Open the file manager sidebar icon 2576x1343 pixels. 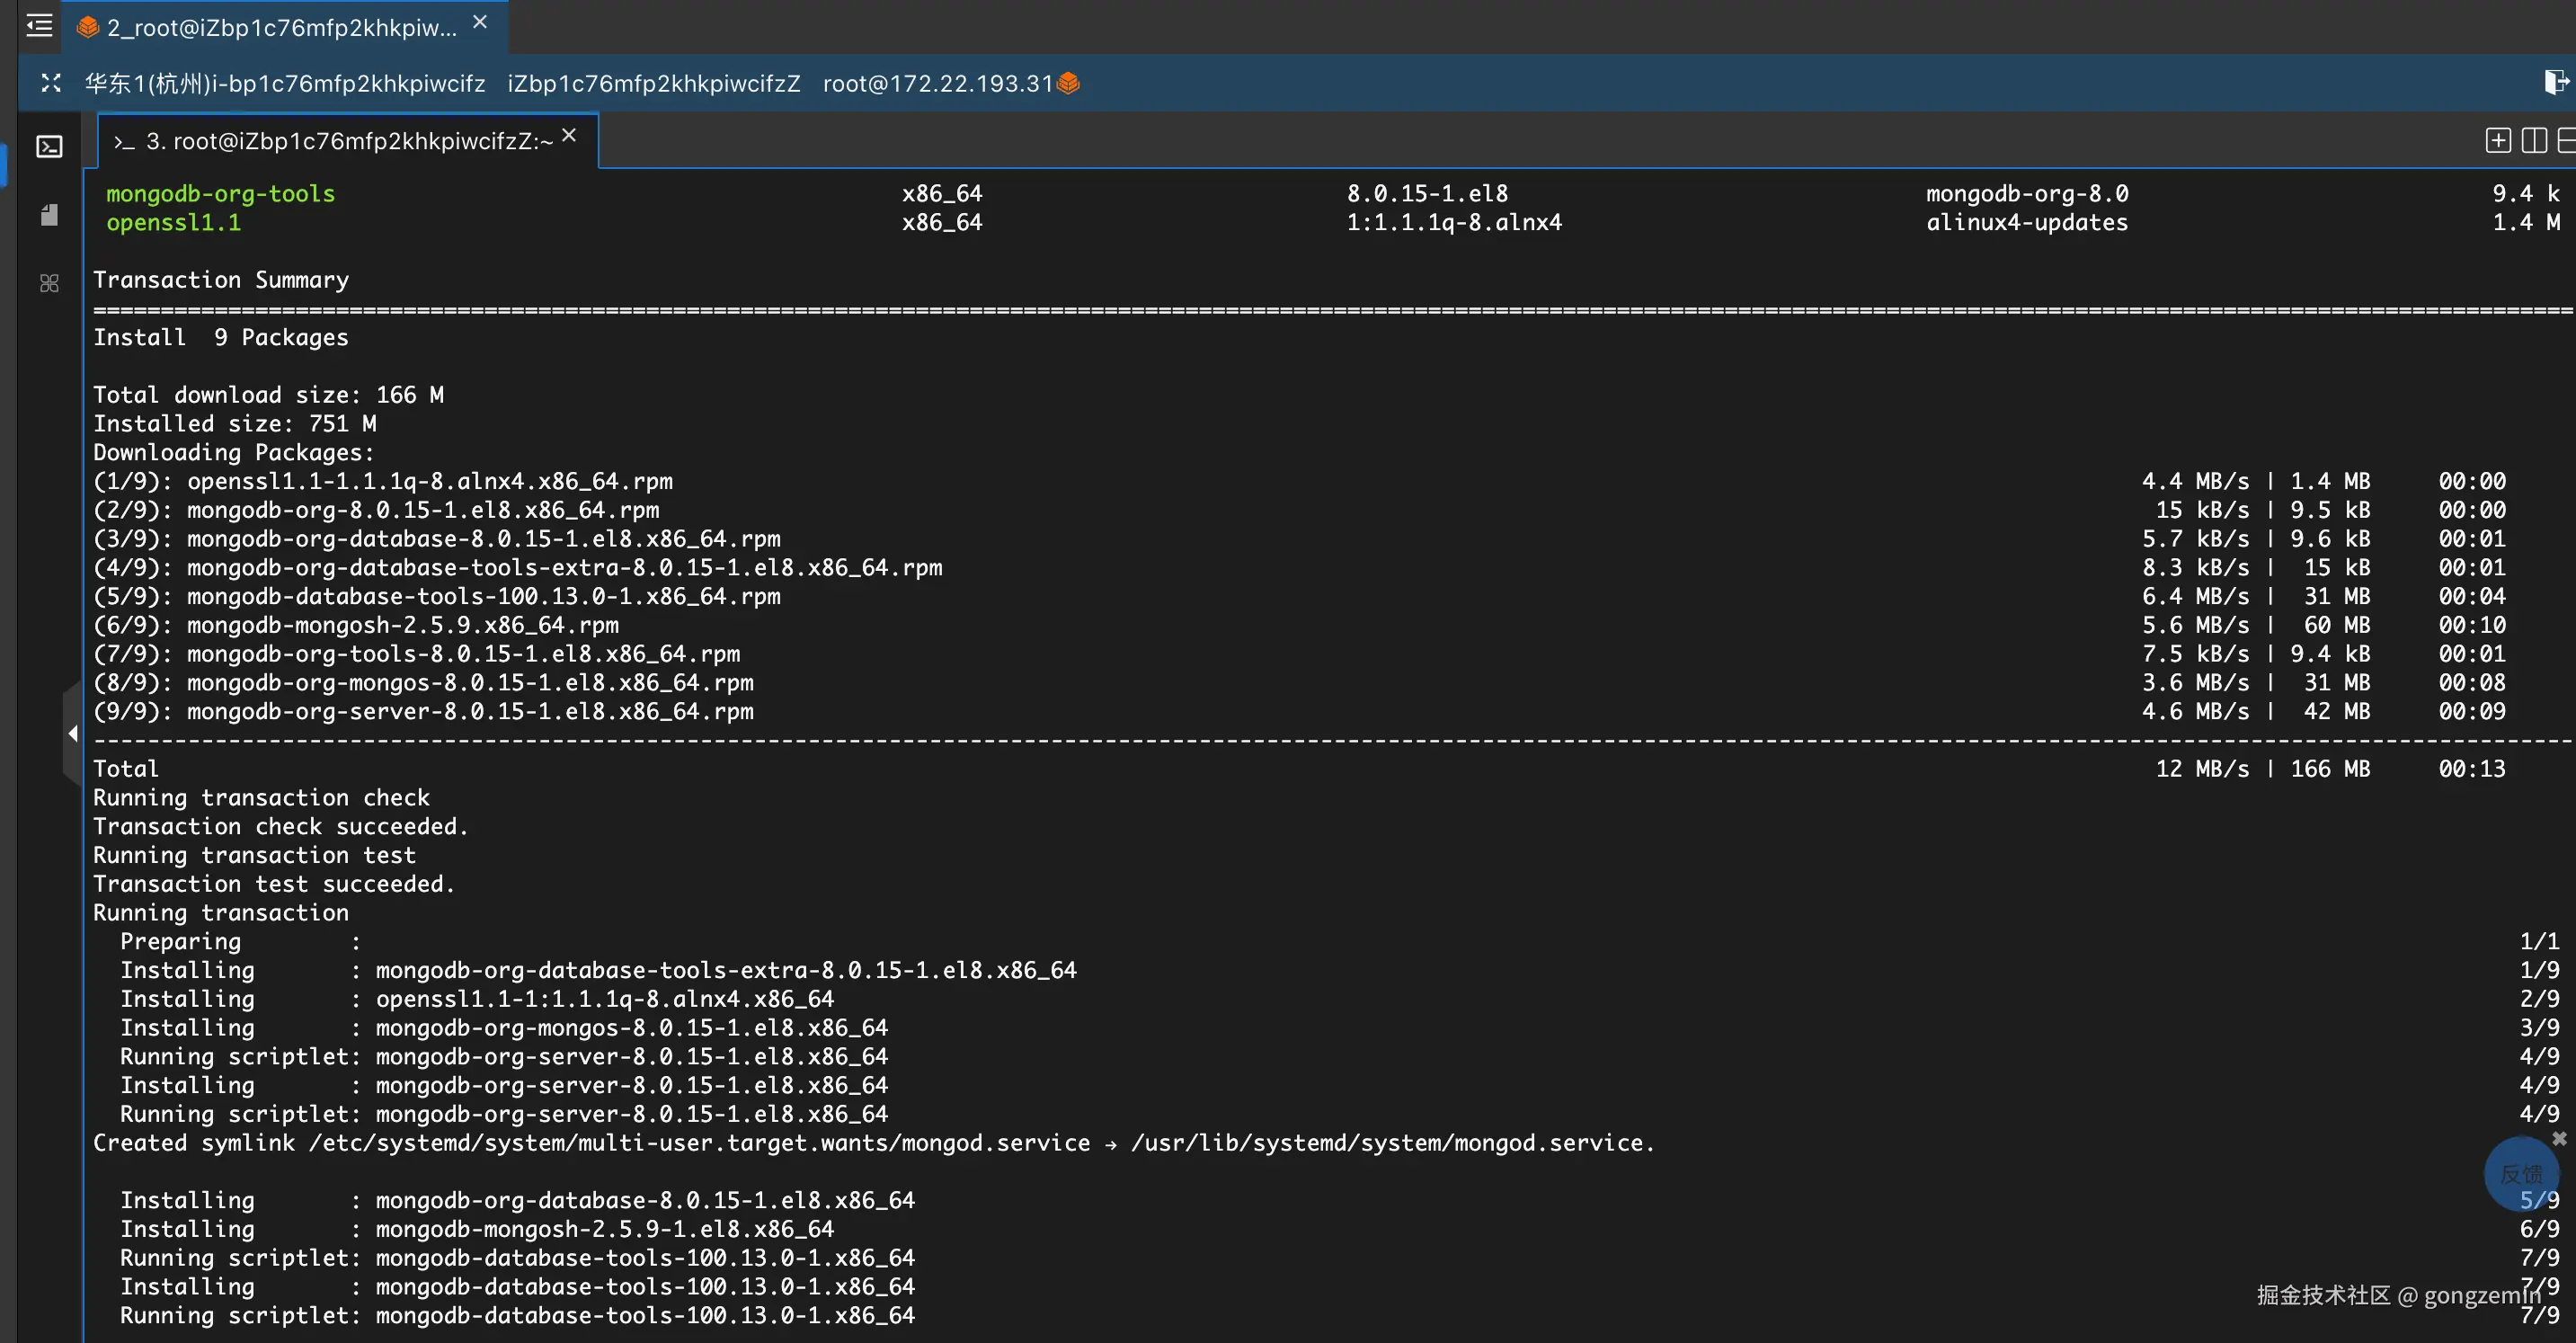click(x=49, y=215)
